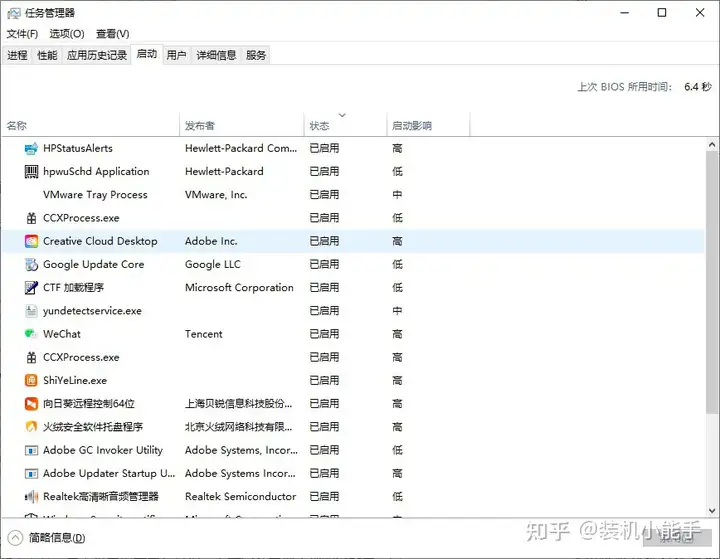720x559 pixels.
Task: Open the 选项(O) menu
Action: point(67,34)
